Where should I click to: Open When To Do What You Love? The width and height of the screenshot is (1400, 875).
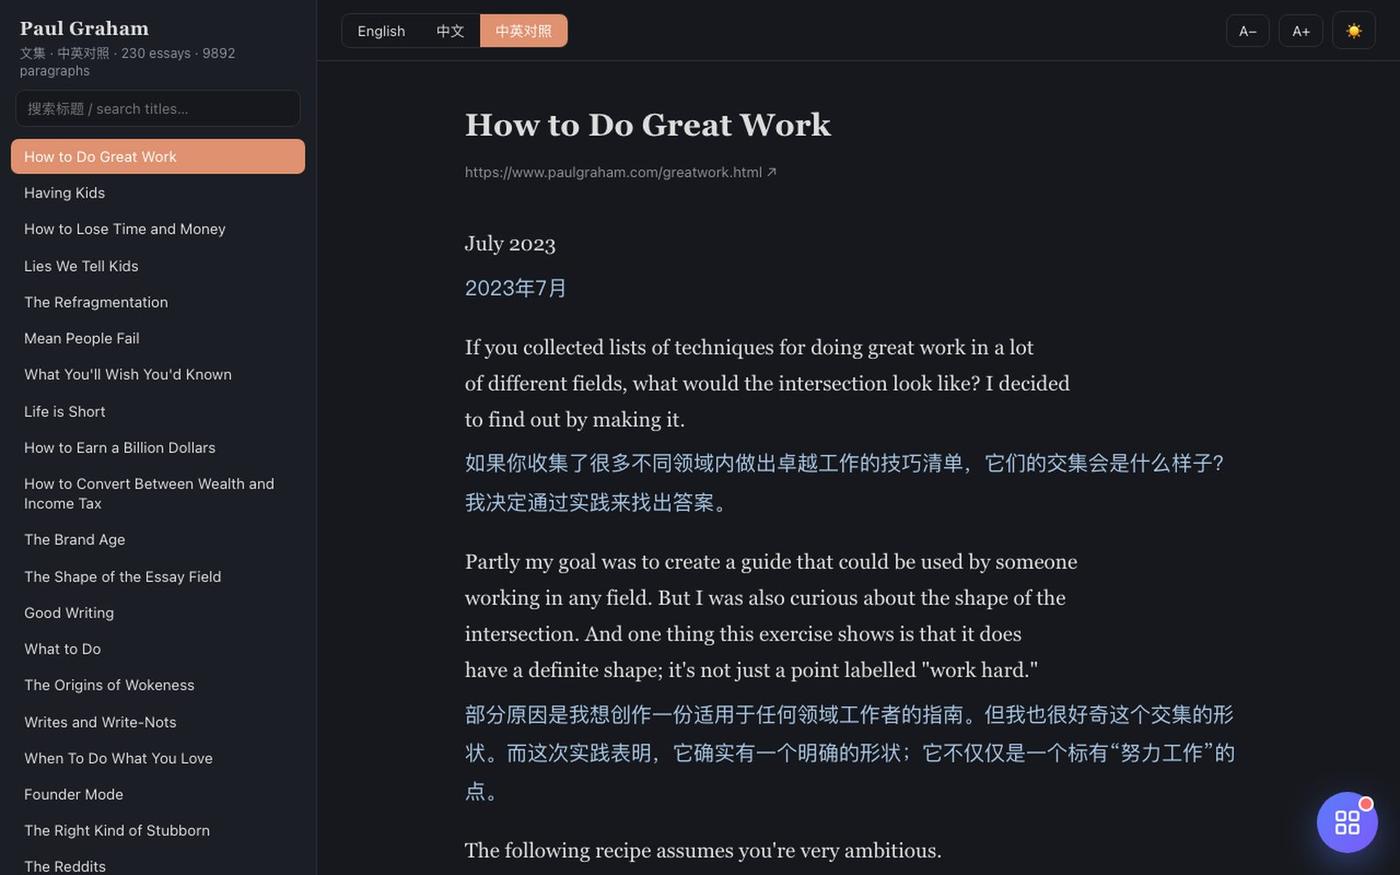click(158, 758)
